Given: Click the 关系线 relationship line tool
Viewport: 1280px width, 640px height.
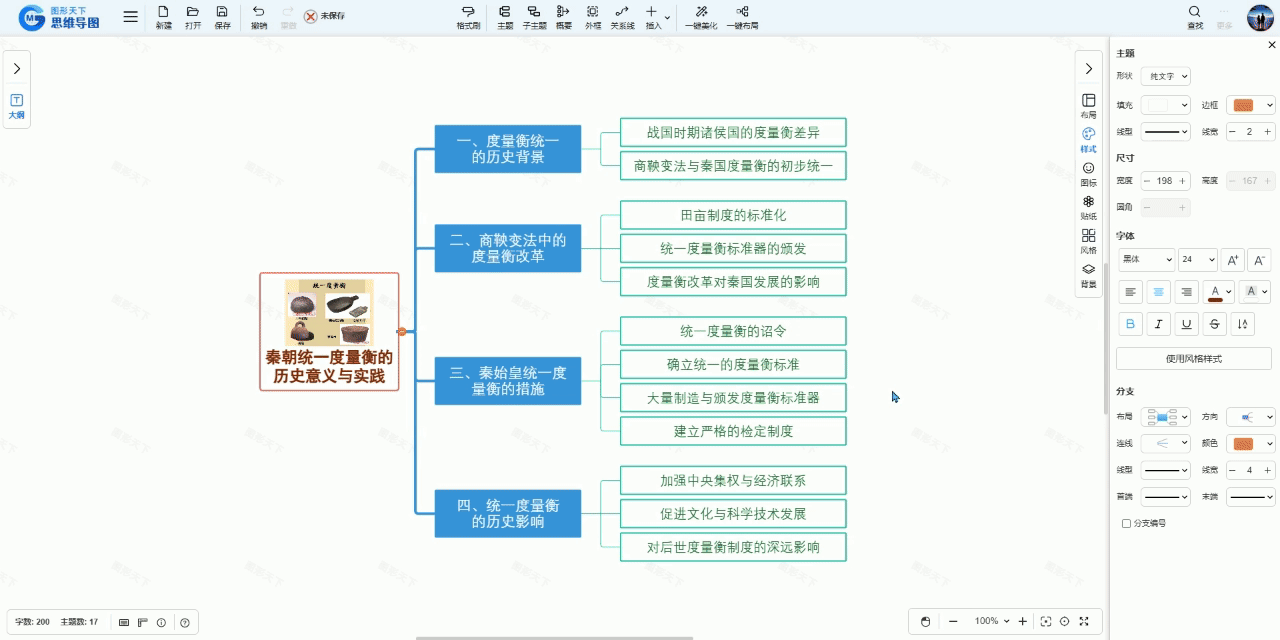Looking at the screenshot, I should point(622,17).
